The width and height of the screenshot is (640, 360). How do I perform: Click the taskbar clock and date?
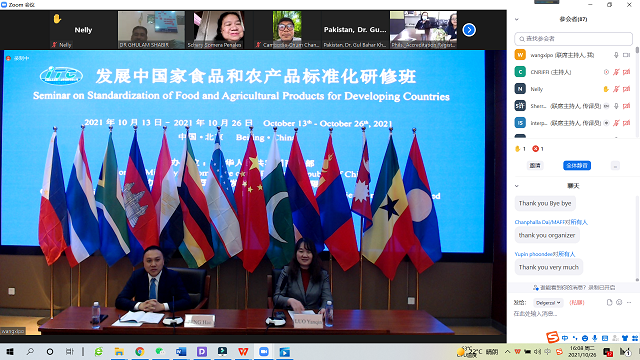click(x=582, y=351)
